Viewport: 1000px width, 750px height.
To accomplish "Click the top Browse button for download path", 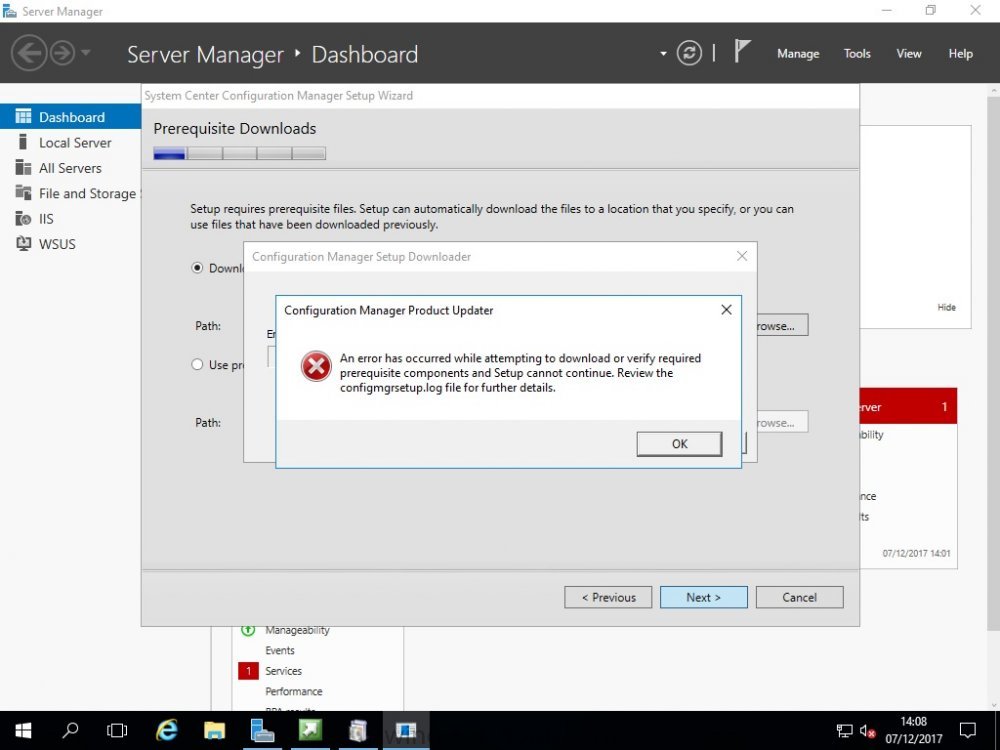I will (x=782, y=325).
